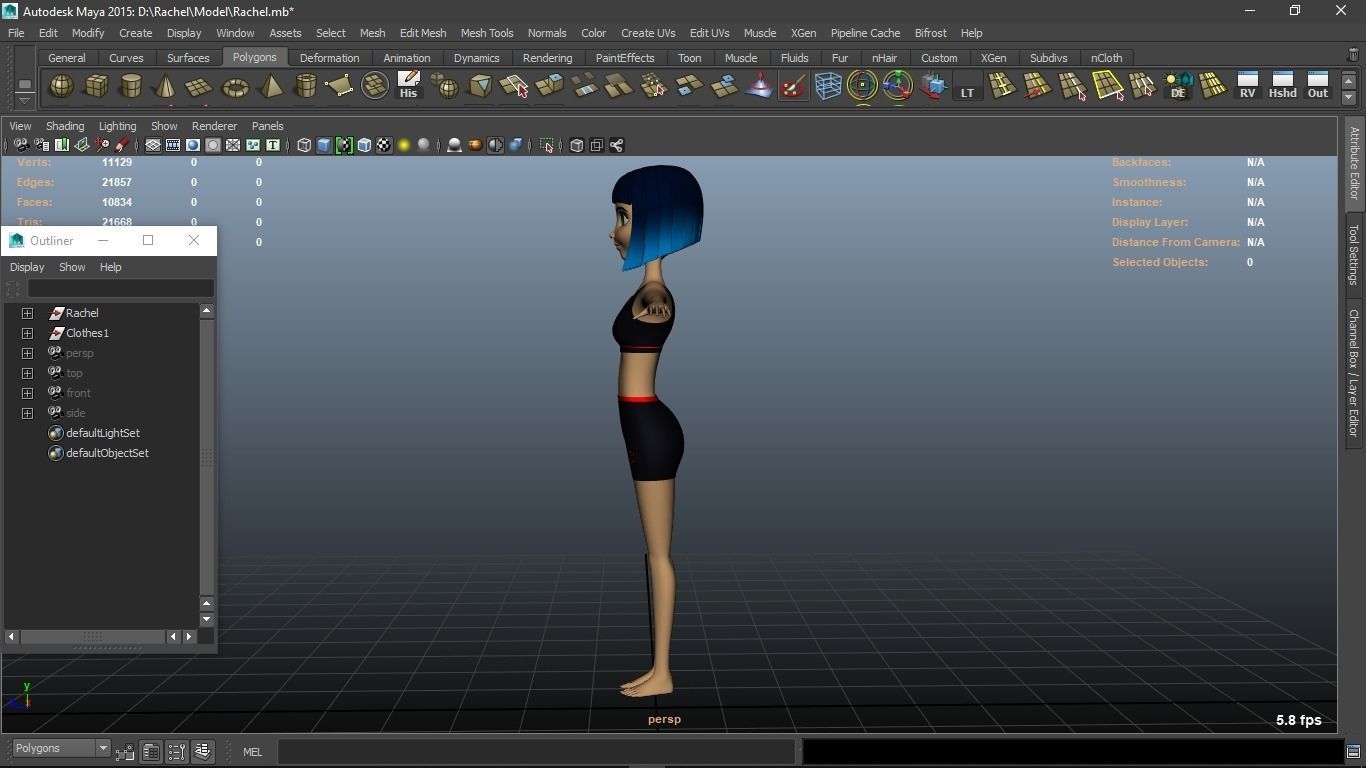Toggle smooth shade all in viewport
Screen dimensions: 1366x768
pos(324,145)
